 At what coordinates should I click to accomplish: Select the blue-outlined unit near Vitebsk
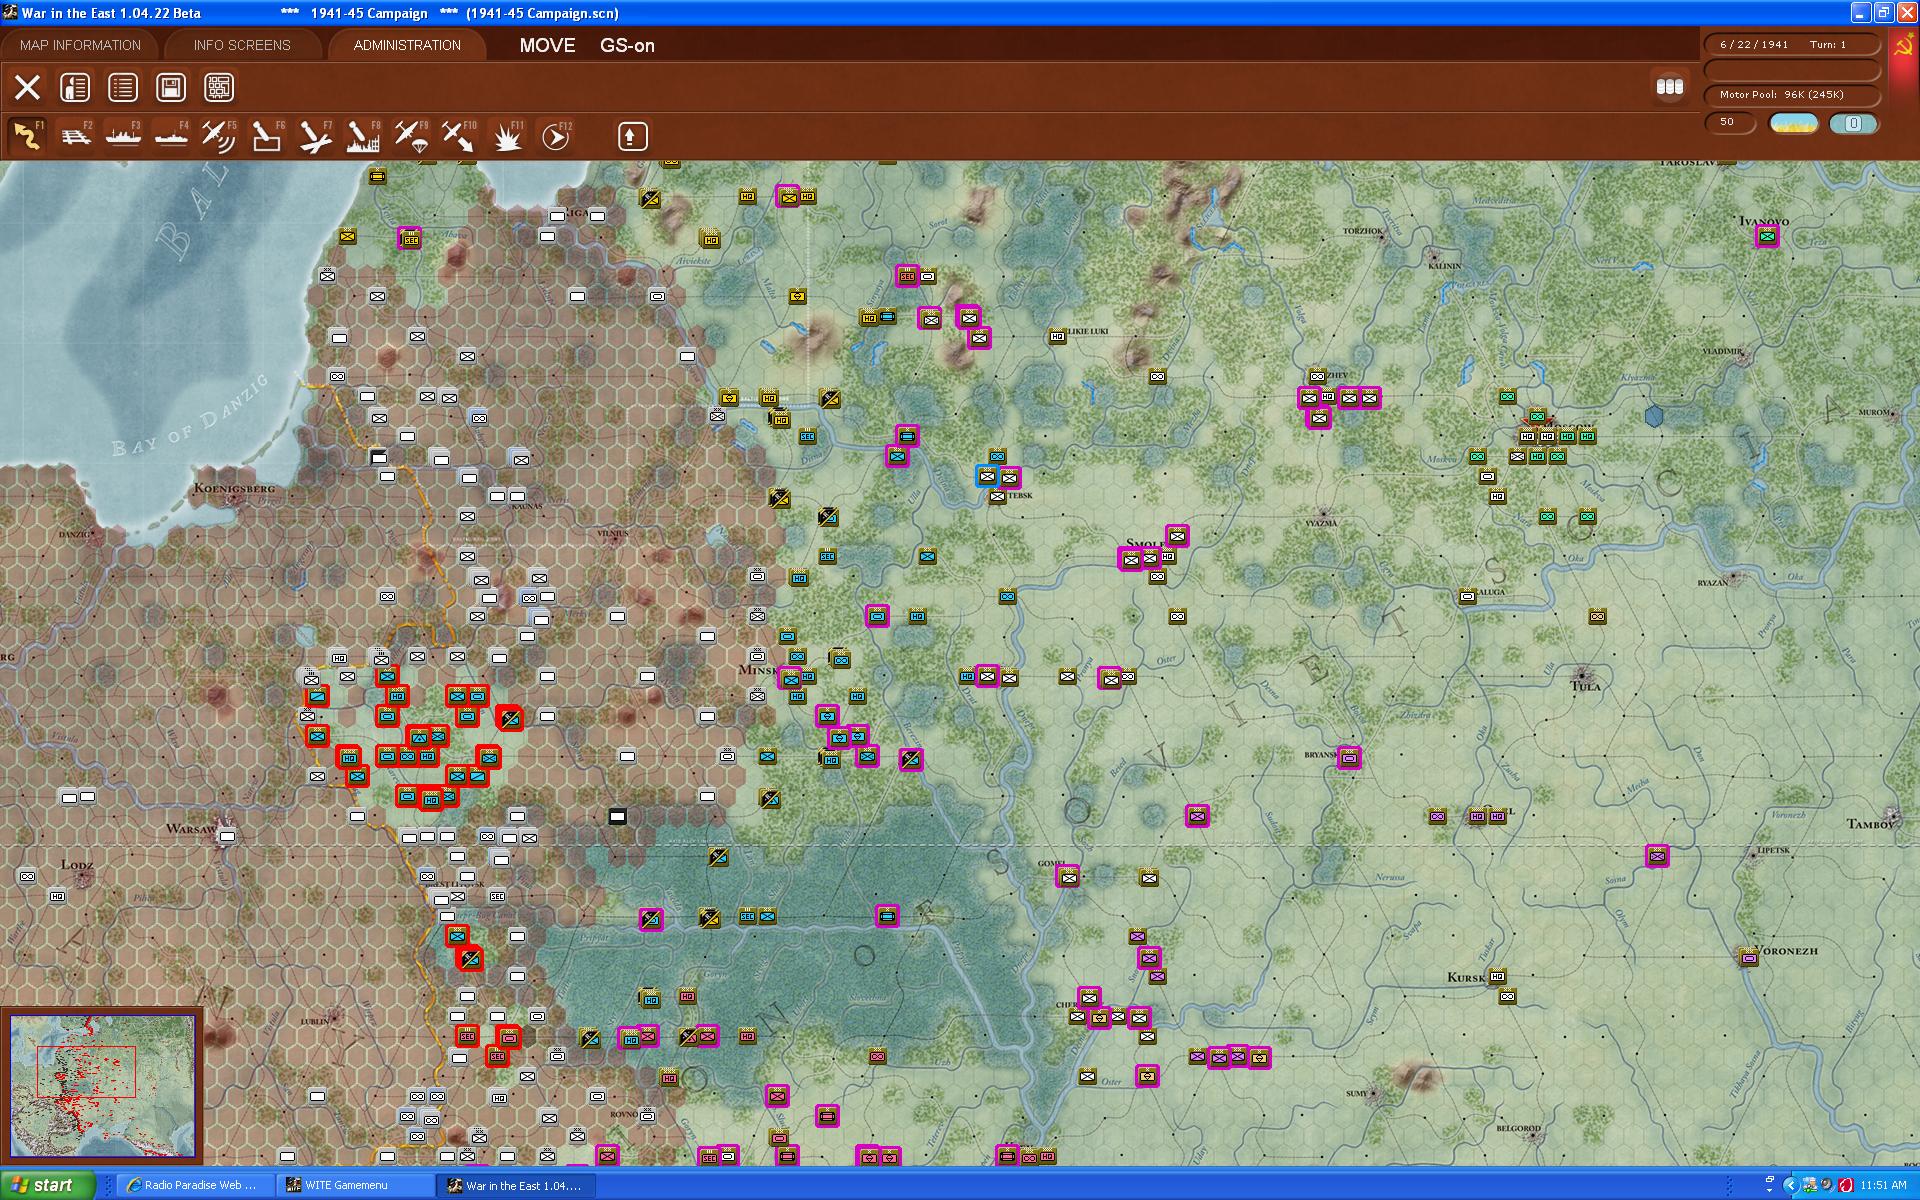[x=988, y=476]
